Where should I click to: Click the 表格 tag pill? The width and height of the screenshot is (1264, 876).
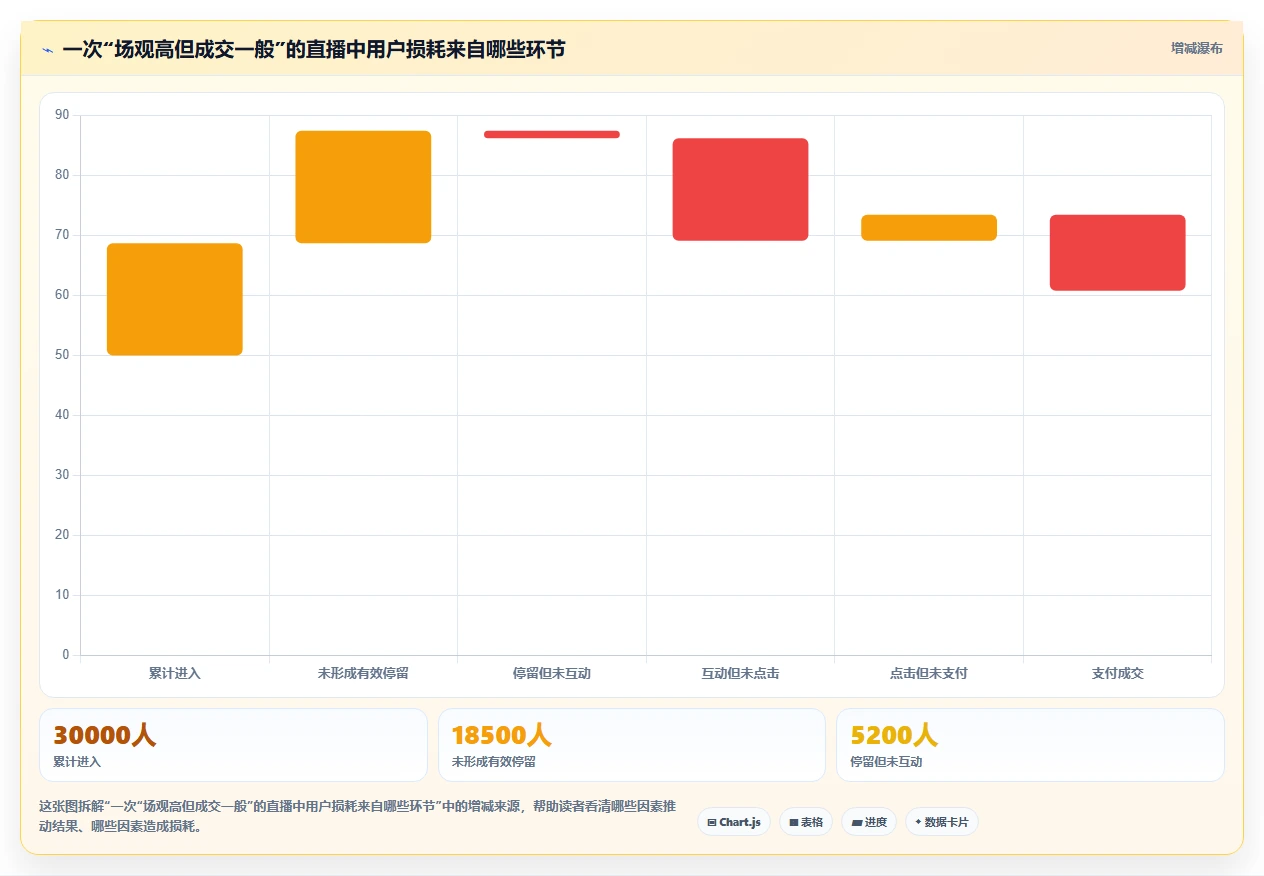click(806, 822)
